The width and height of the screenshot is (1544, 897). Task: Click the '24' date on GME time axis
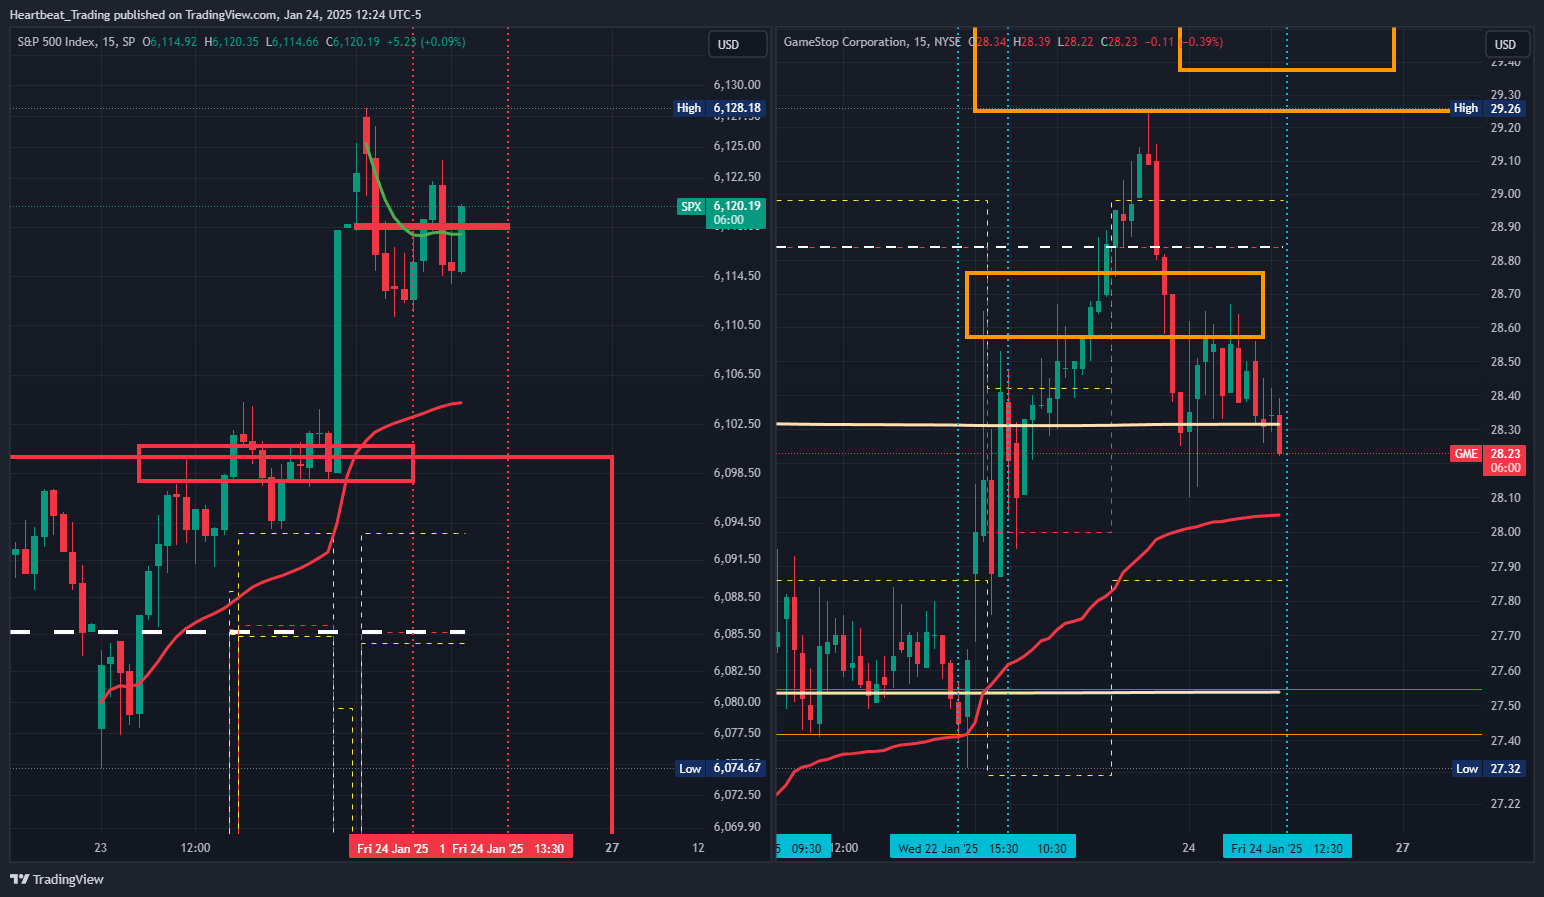point(1188,848)
